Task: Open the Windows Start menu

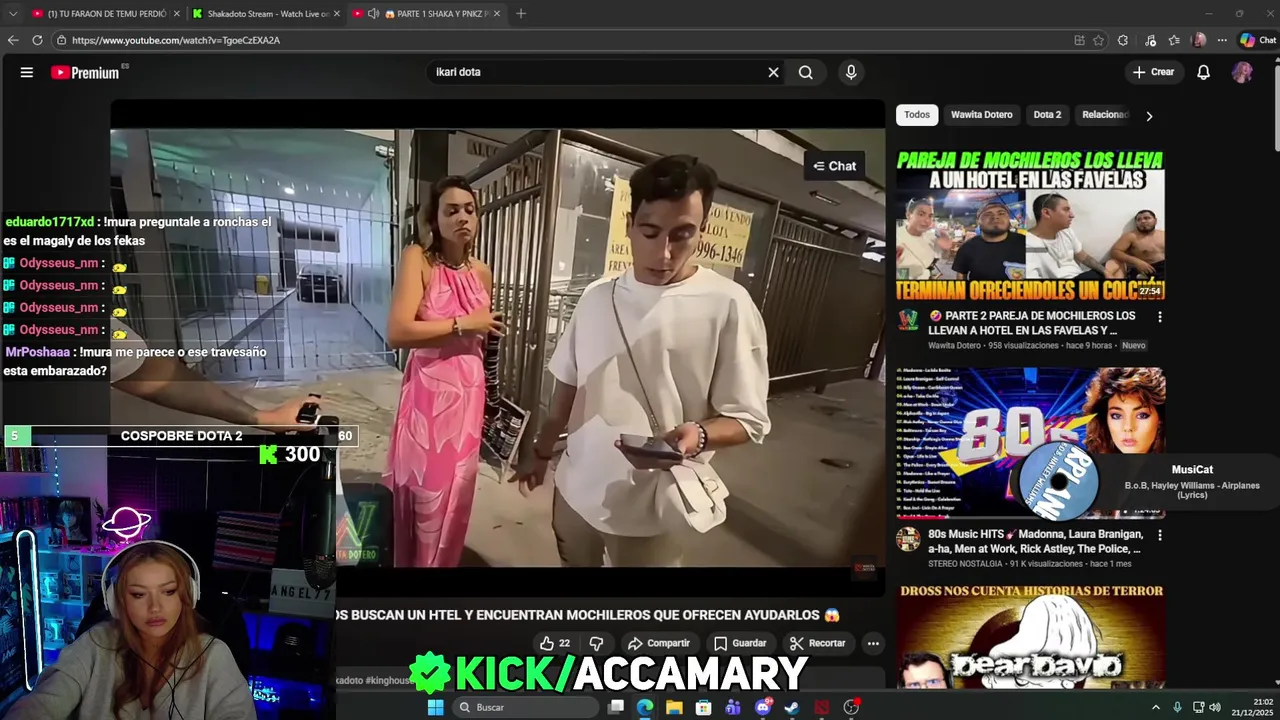Action: (435, 707)
